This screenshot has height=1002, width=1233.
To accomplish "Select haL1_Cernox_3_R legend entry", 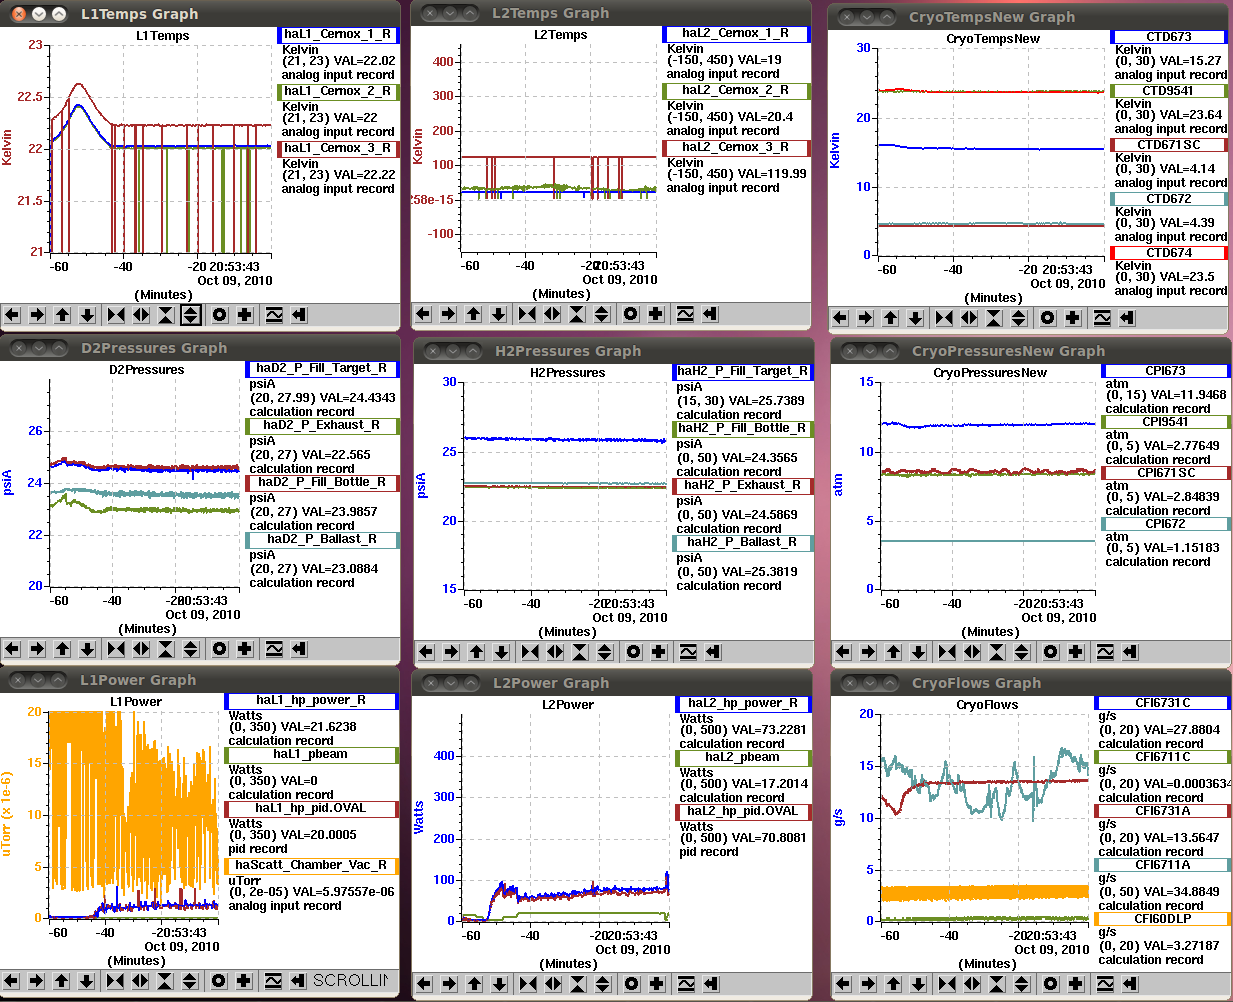I will [337, 148].
